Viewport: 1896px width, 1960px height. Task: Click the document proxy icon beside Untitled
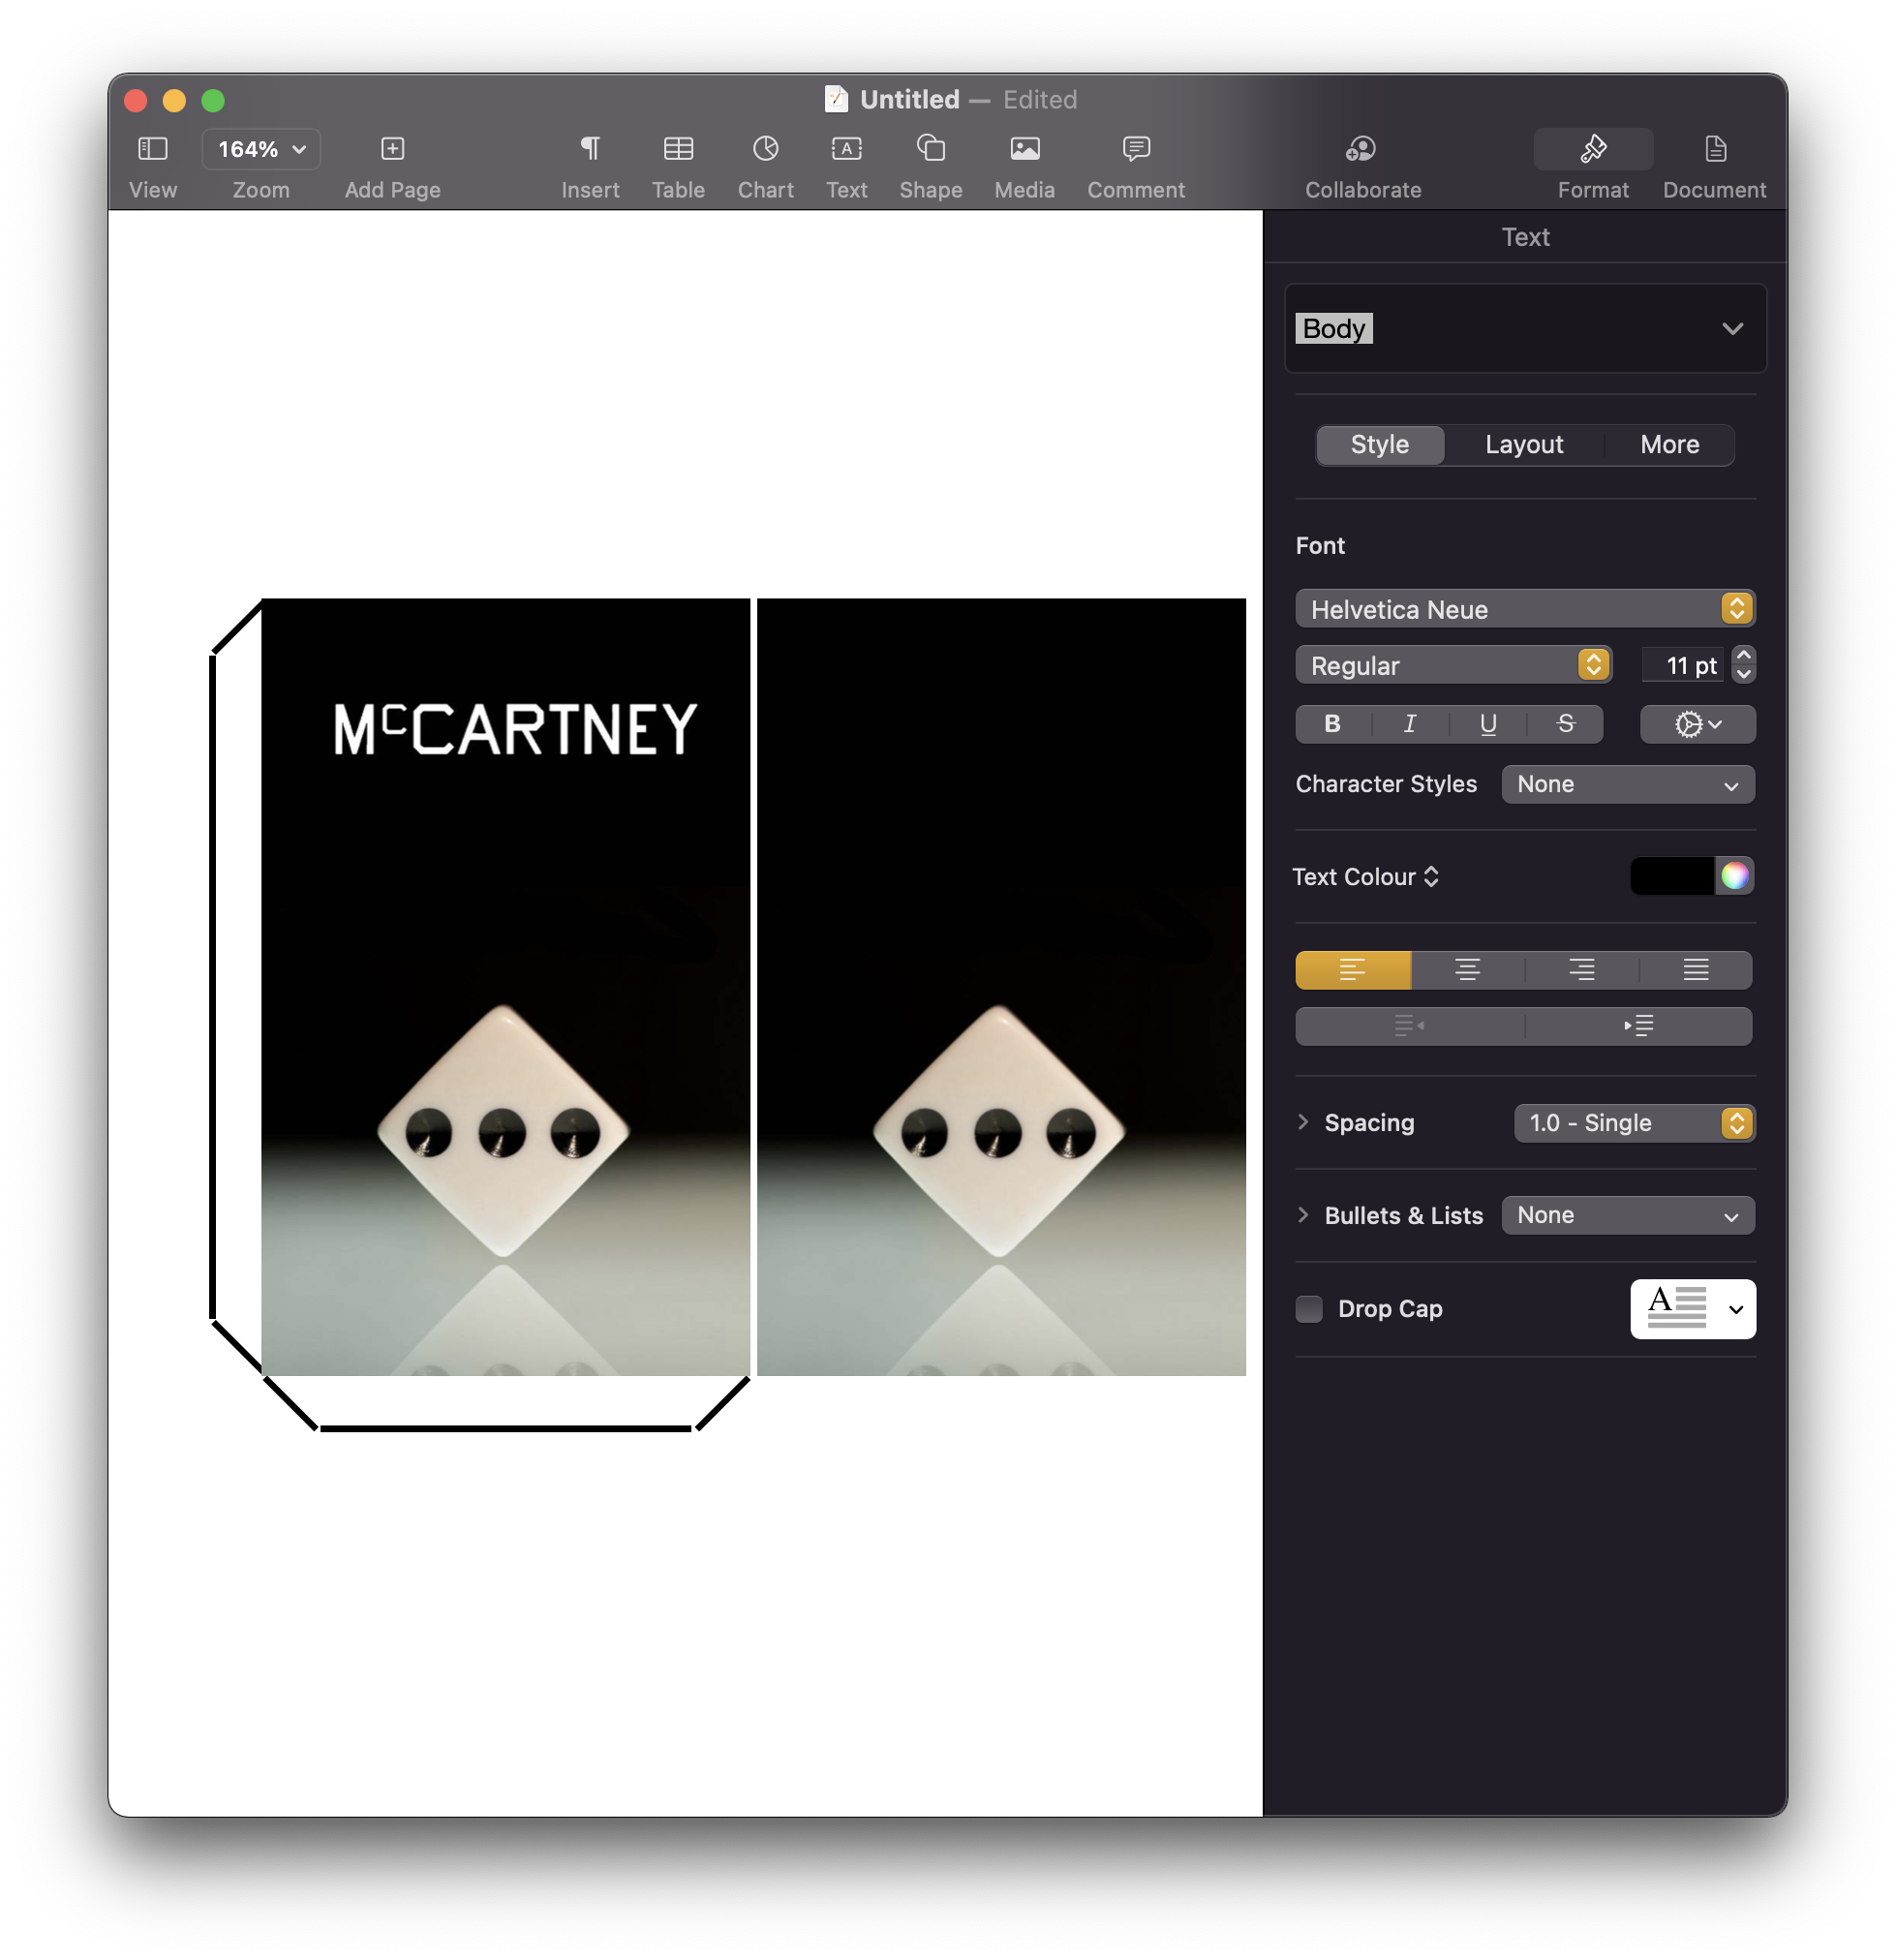836,99
